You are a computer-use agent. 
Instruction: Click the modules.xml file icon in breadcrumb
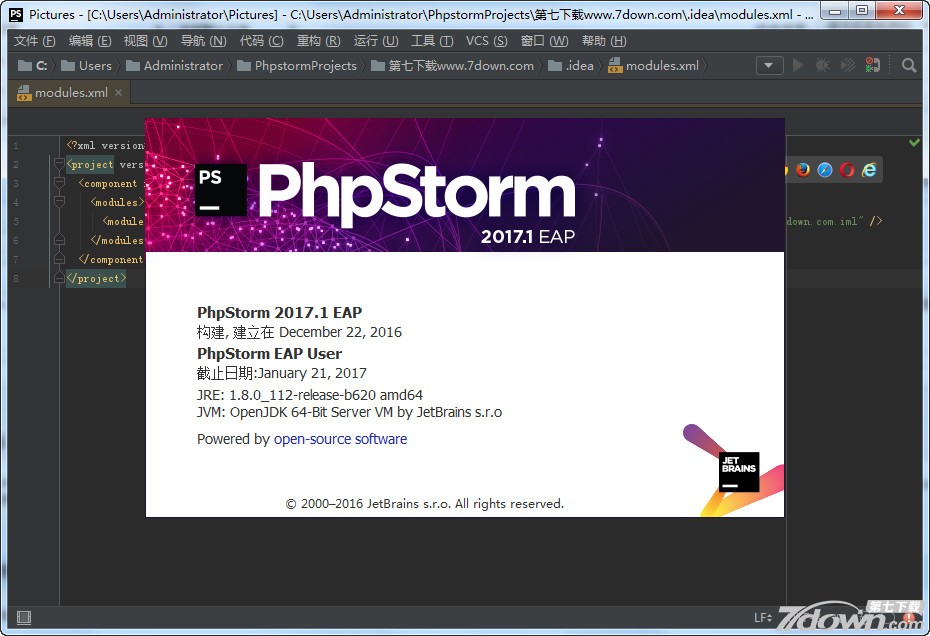click(615, 65)
